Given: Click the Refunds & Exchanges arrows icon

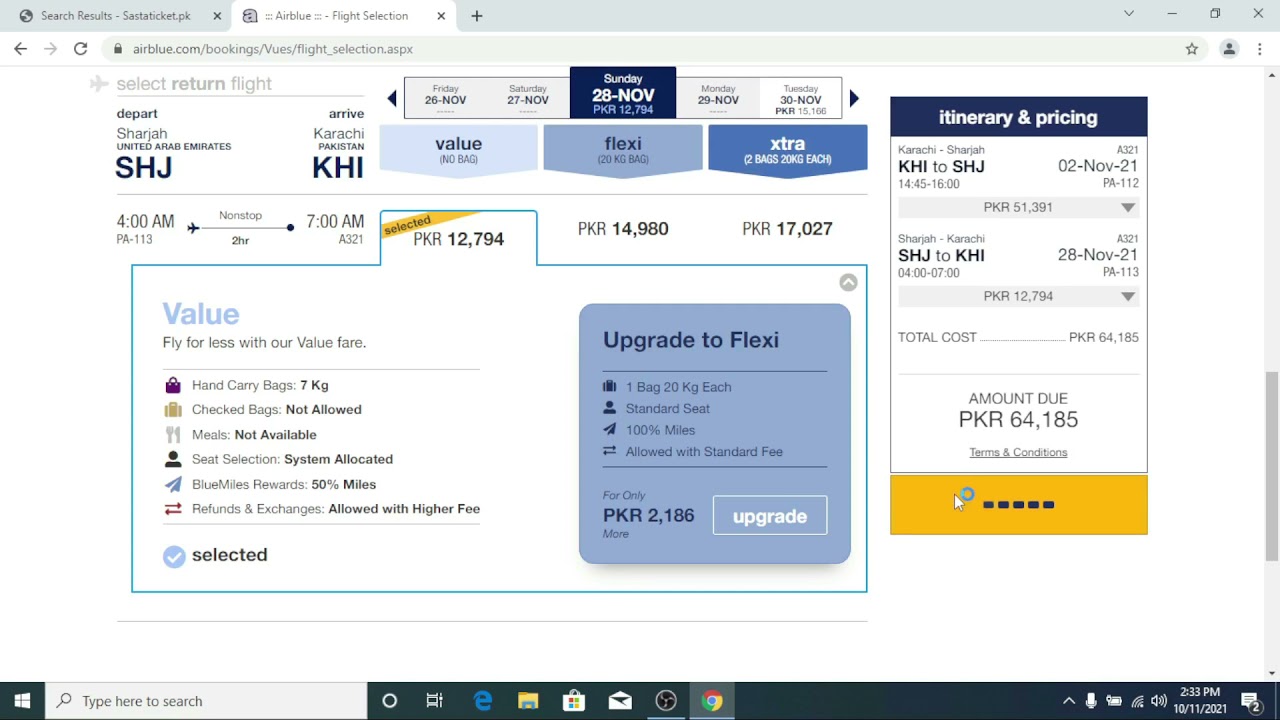Looking at the screenshot, I should coord(173,509).
